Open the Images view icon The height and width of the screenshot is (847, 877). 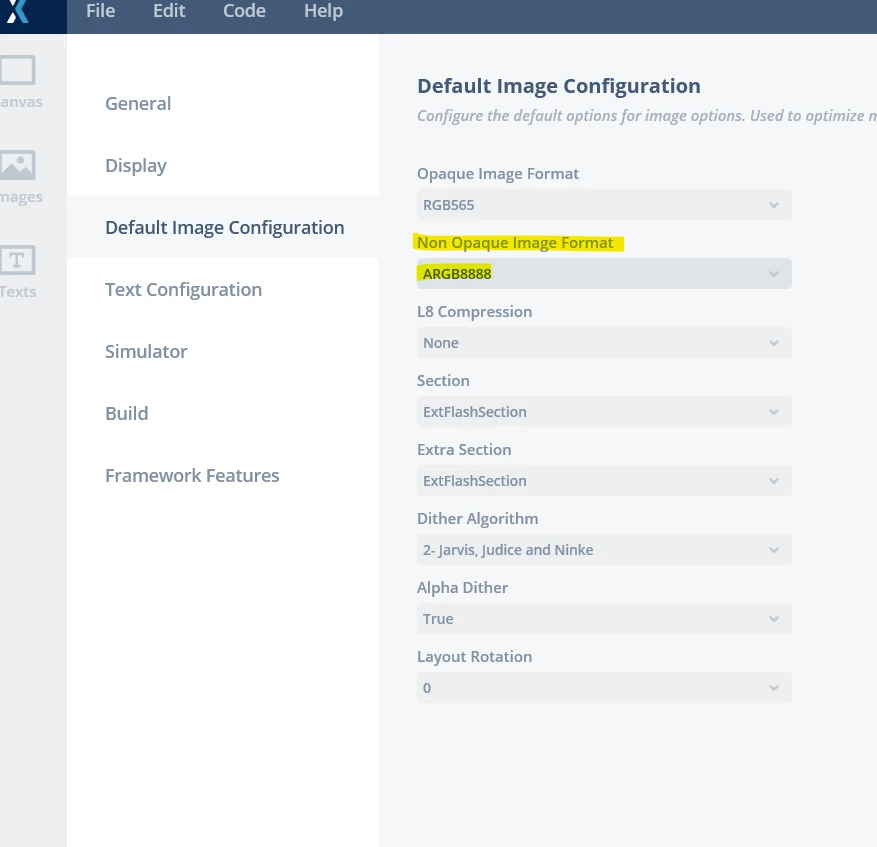click(18, 165)
